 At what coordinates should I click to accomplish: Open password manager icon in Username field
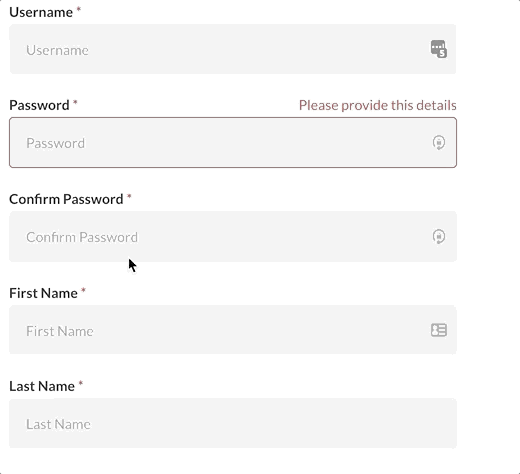[x=439, y=49]
